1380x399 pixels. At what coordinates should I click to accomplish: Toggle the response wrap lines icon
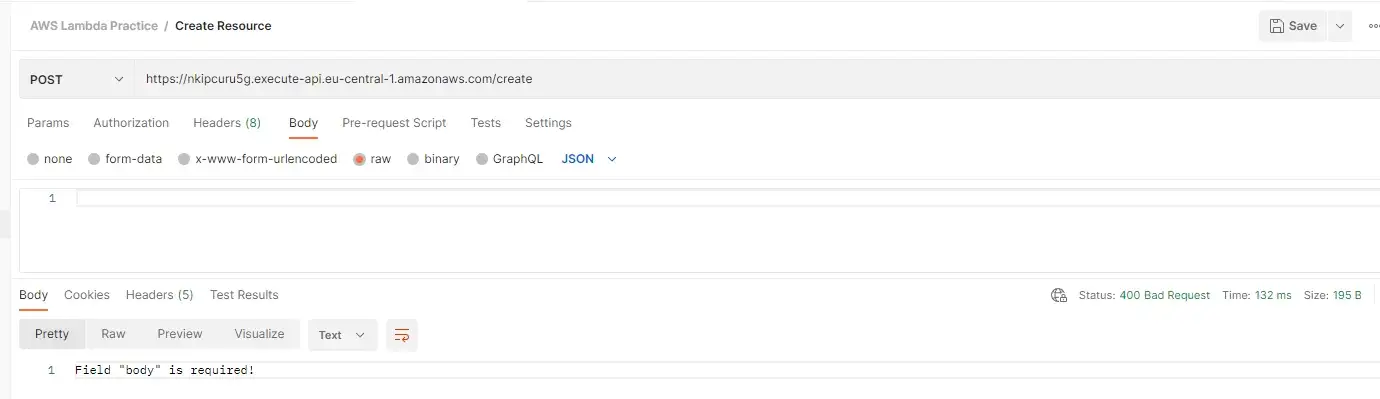[x=401, y=335]
